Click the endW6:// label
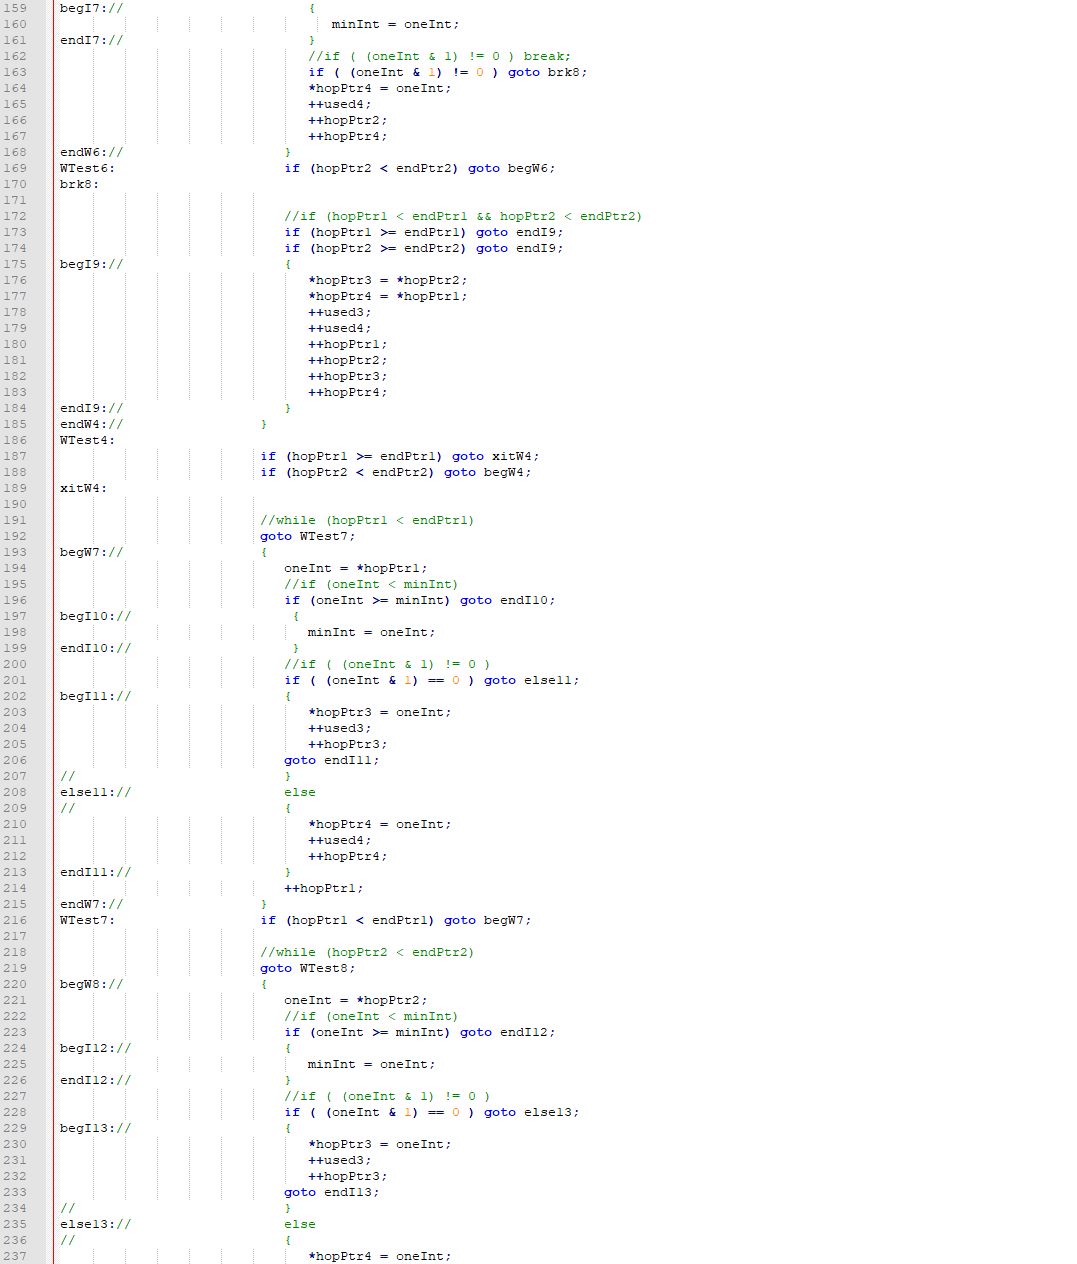This screenshot has width=1077, height=1264. (91, 152)
